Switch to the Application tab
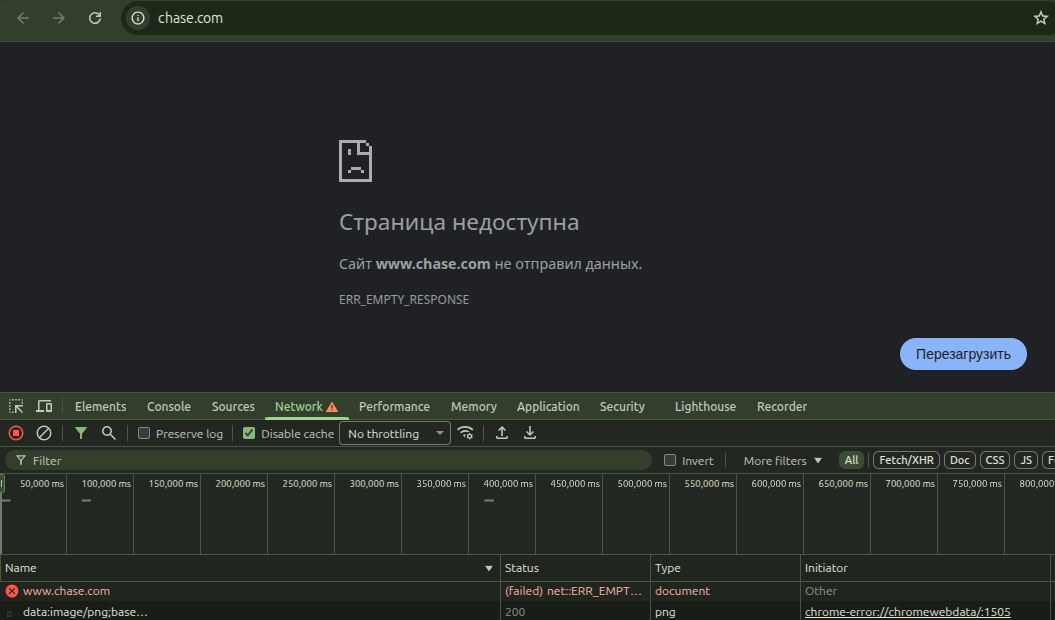This screenshot has width=1055, height=620. tap(548, 407)
